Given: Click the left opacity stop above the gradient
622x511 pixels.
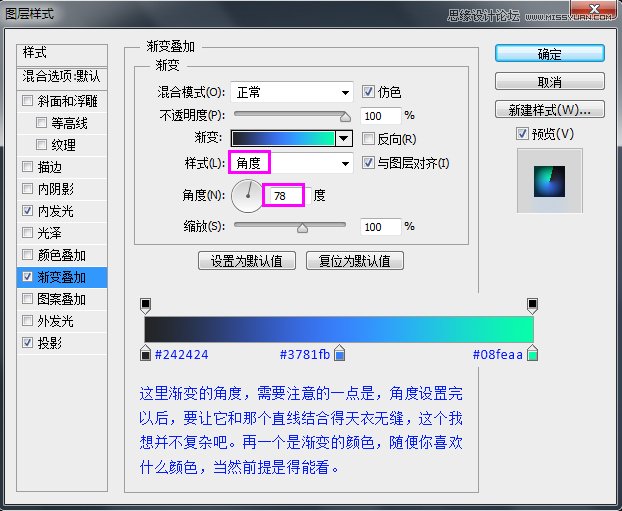Looking at the screenshot, I should point(146,306).
